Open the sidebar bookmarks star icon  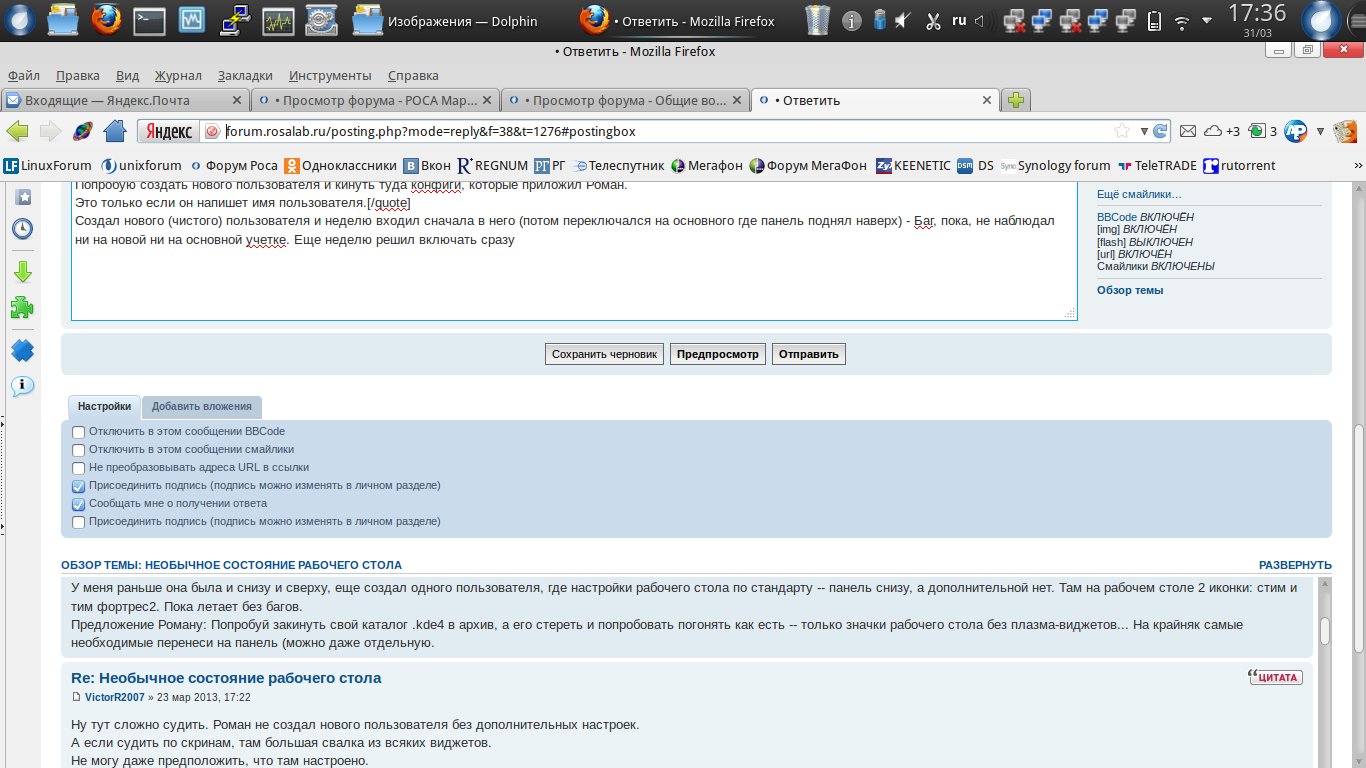pos(22,197)
